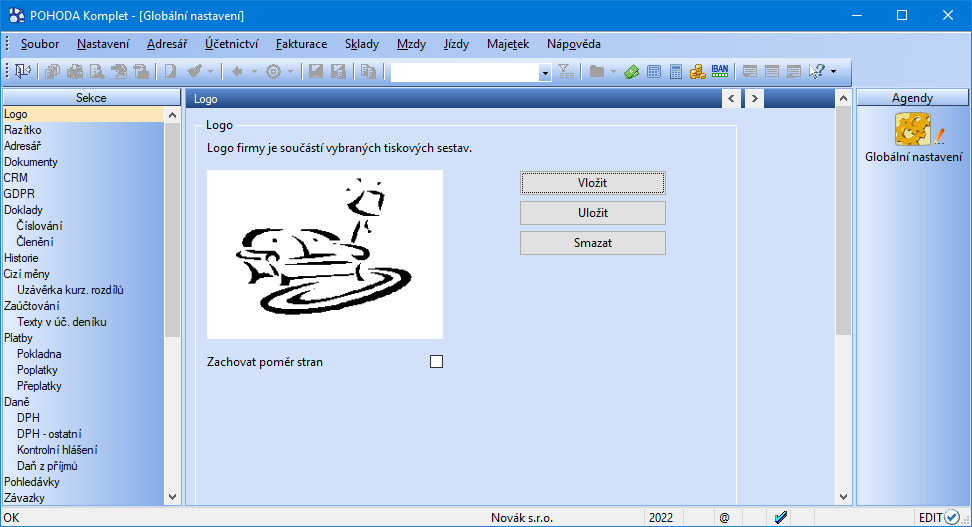Open Globální nastavení agenda icon in Agendy

914,130
